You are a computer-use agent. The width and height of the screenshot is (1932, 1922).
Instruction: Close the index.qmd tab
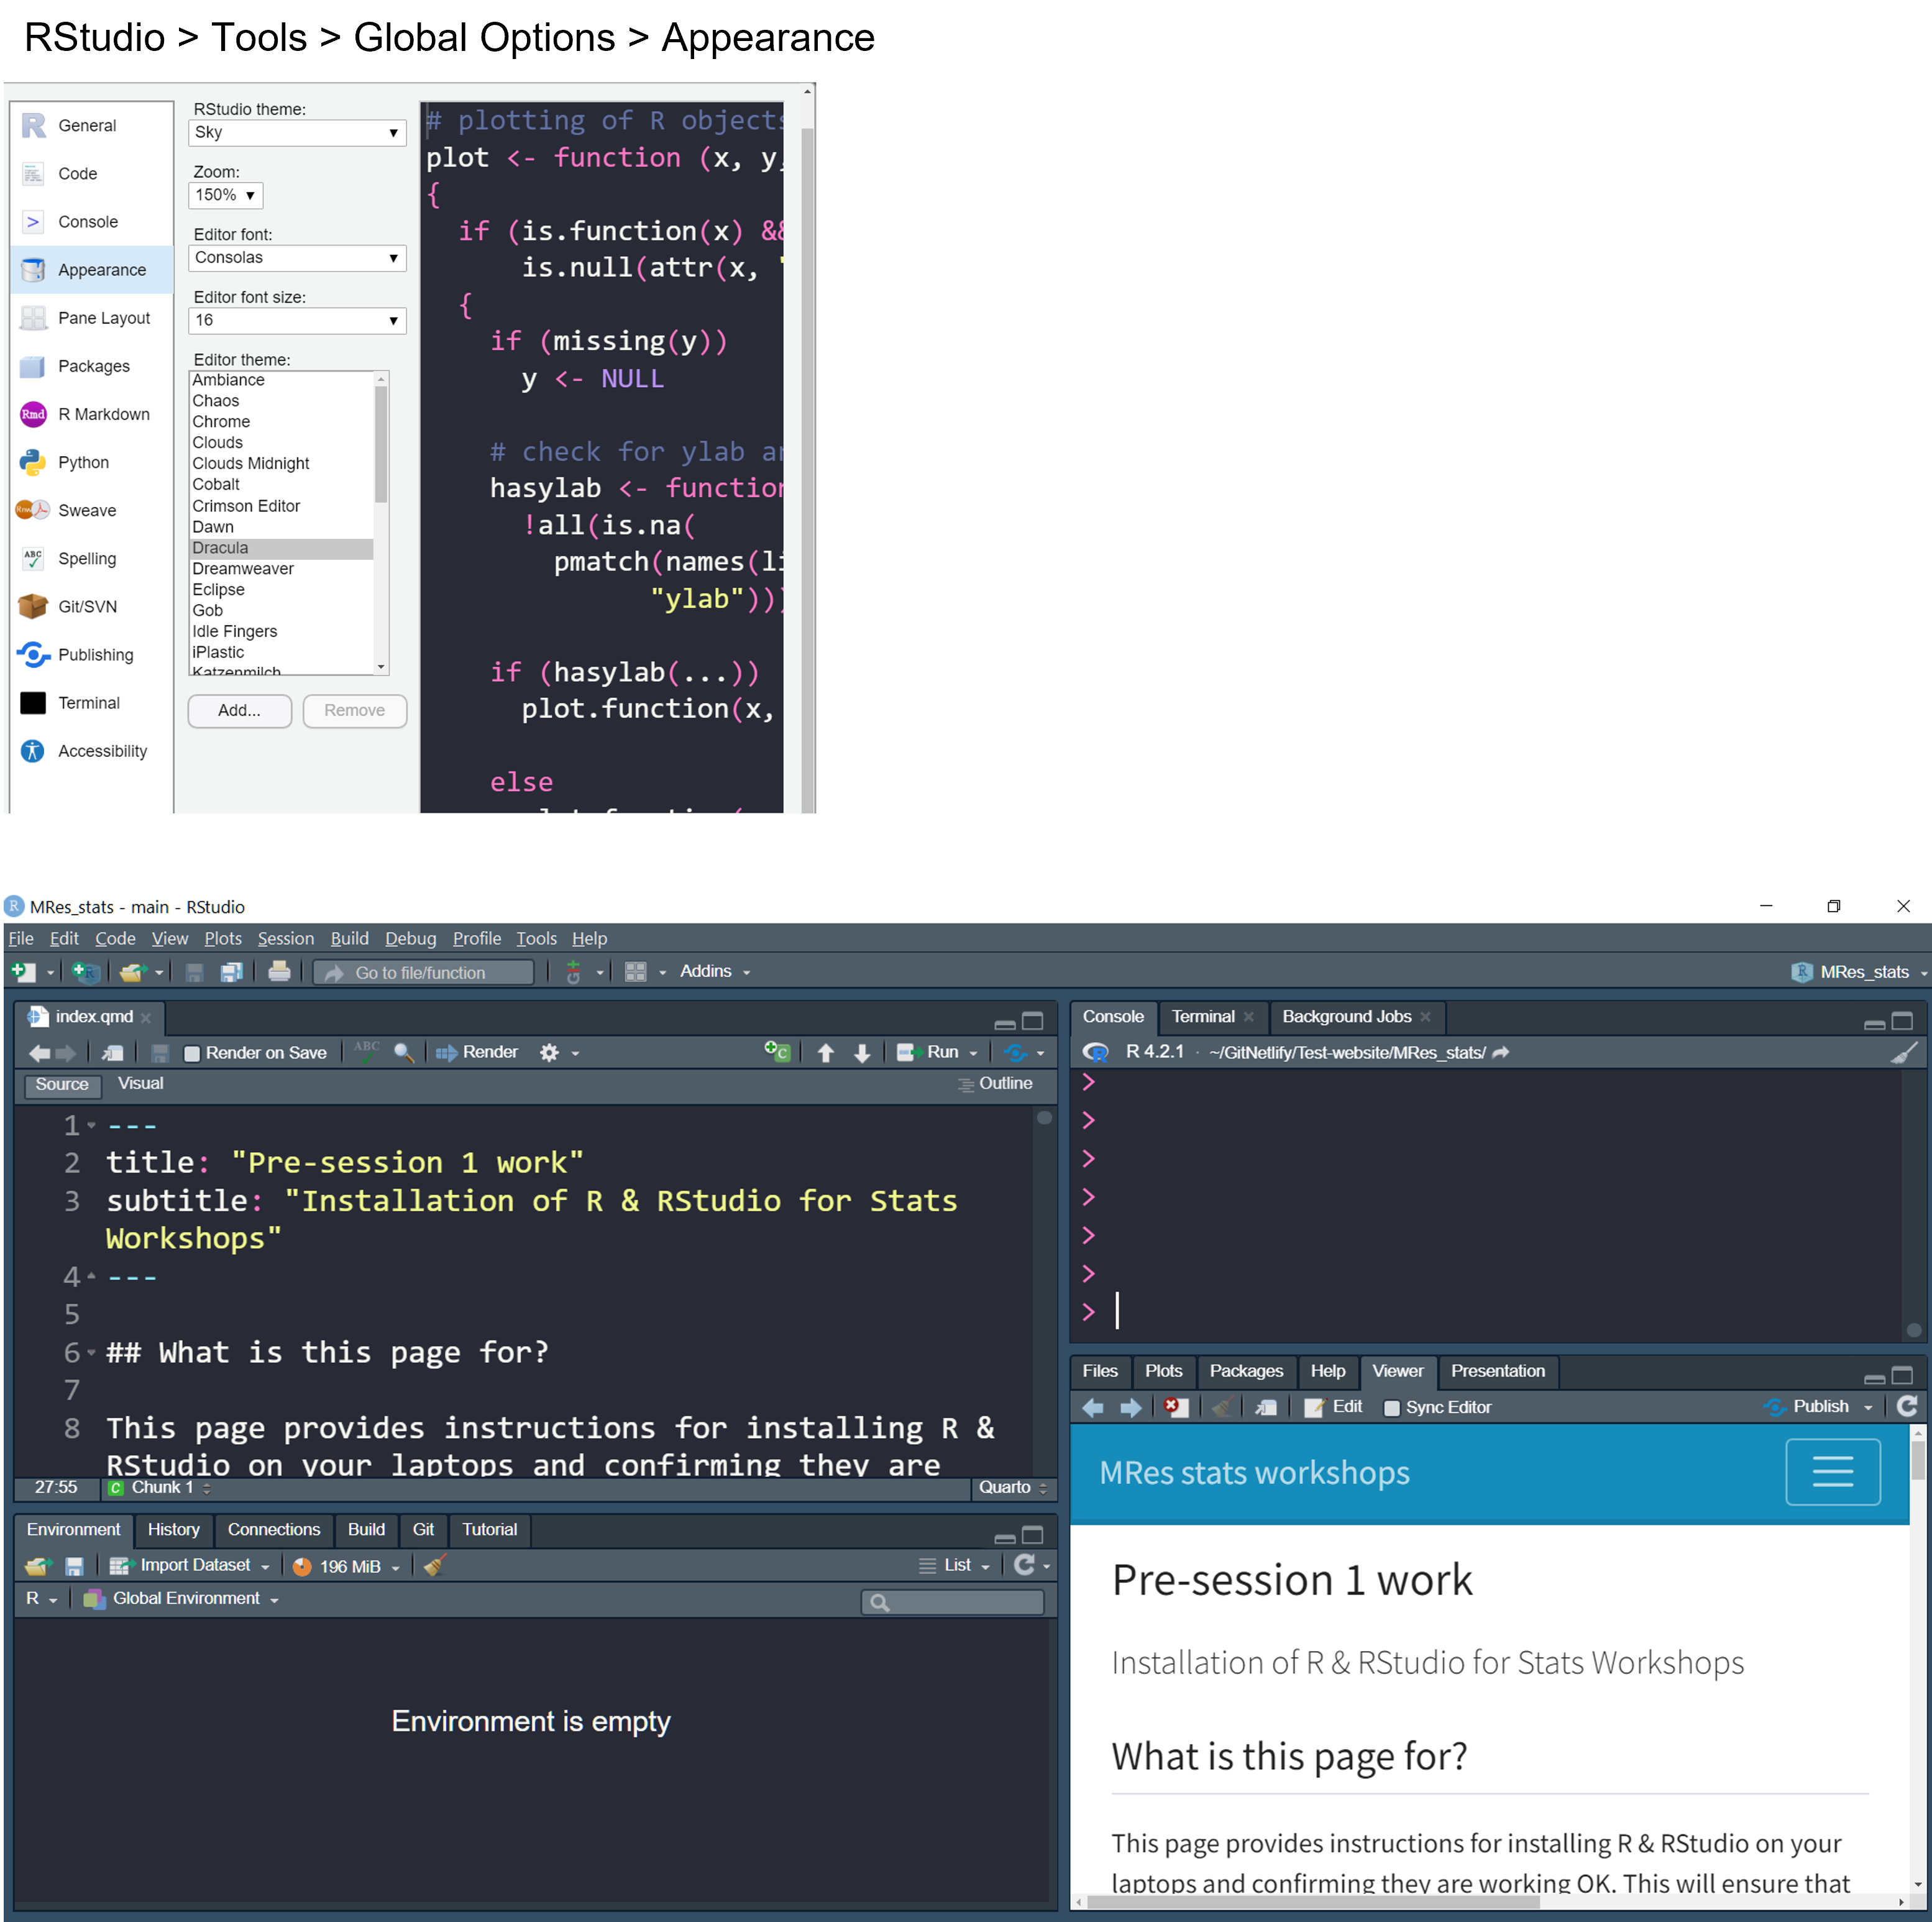coord(146,1018)
